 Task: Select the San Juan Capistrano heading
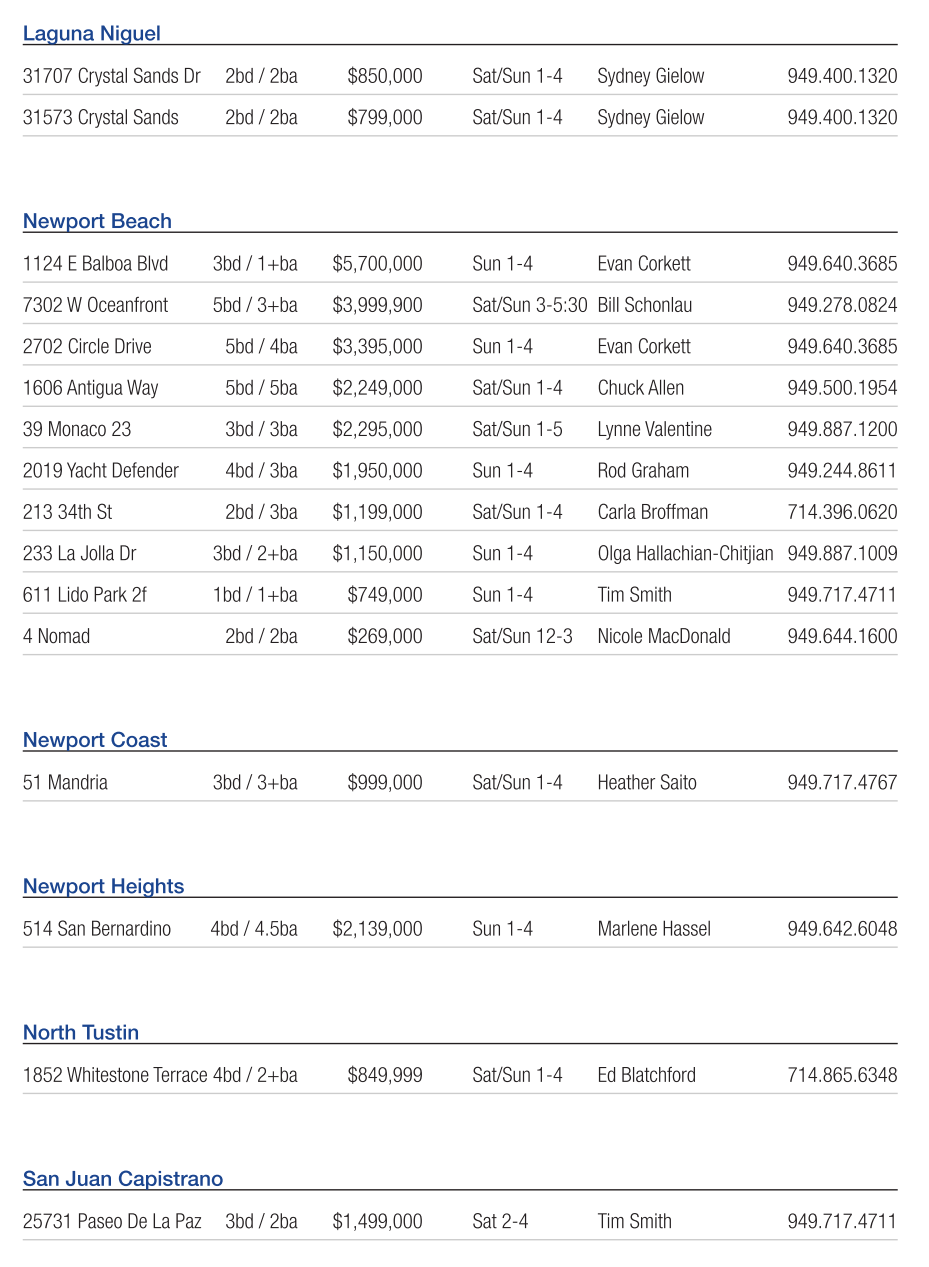coord(123,1179)
